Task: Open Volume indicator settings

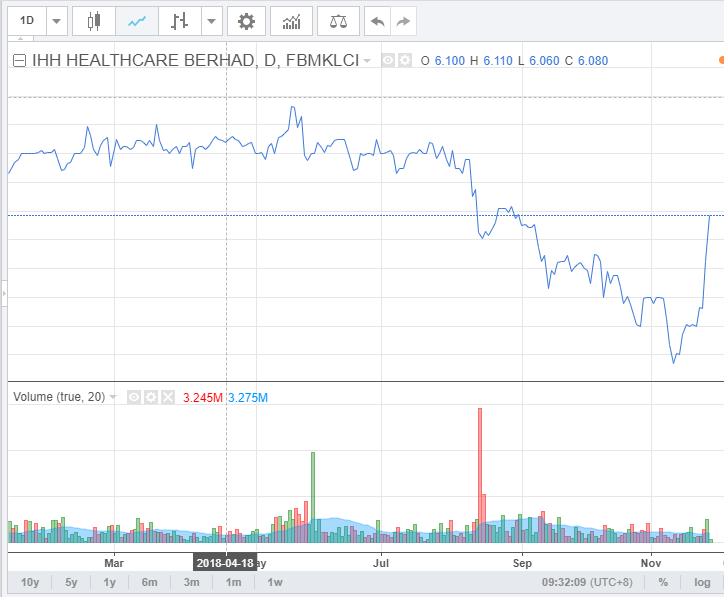Action: 151,397
